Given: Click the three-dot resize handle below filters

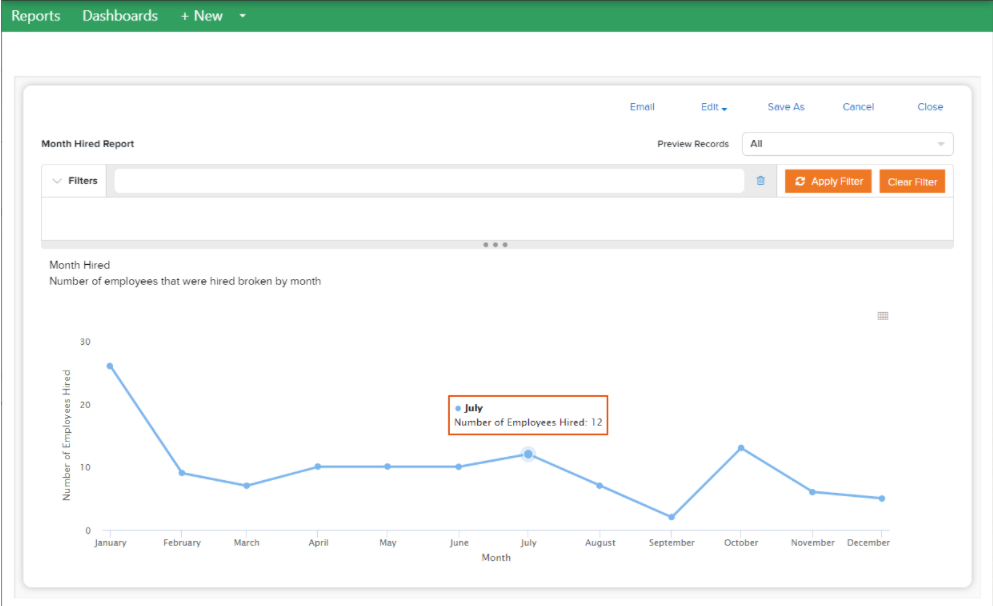Looking at the screenshot, I should tap(495, 244).
